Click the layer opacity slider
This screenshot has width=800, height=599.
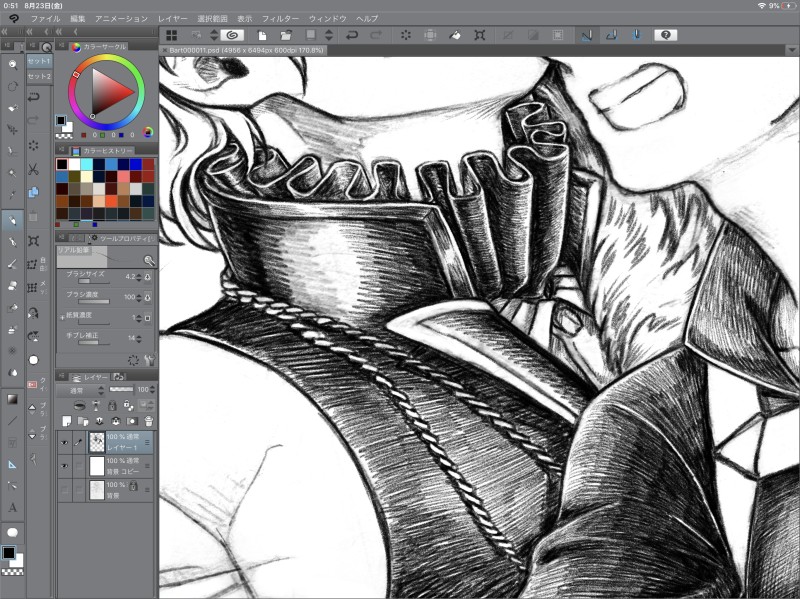[x=121, y=389]
